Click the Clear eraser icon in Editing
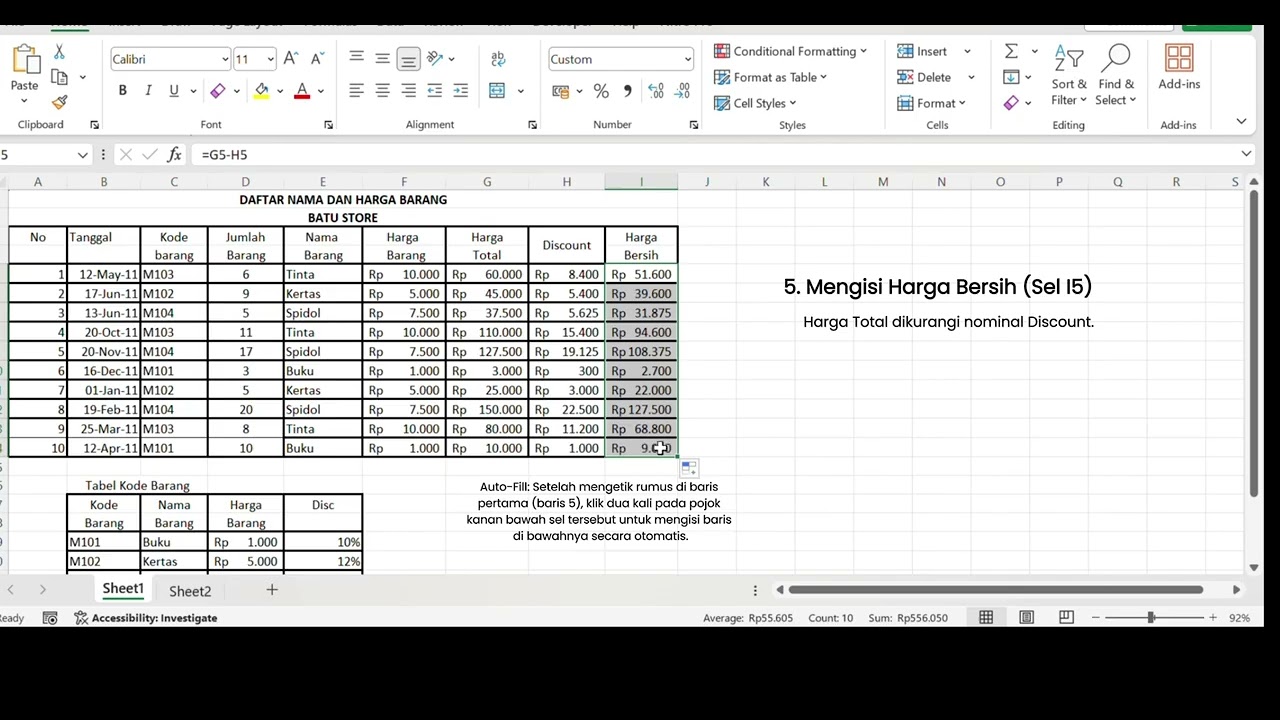This screenshot has height=720, width=1280. tap(1011, 102)
